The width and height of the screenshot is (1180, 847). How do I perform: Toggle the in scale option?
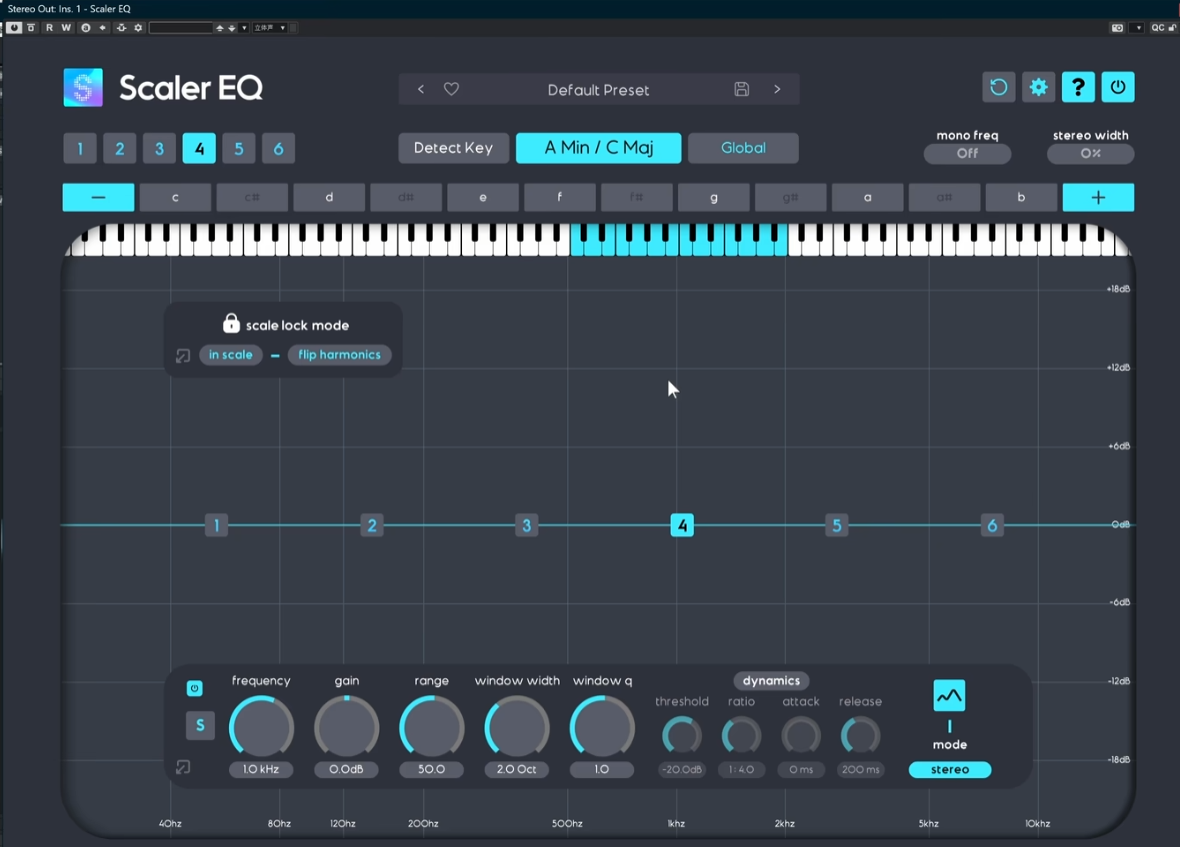point(230,355)
